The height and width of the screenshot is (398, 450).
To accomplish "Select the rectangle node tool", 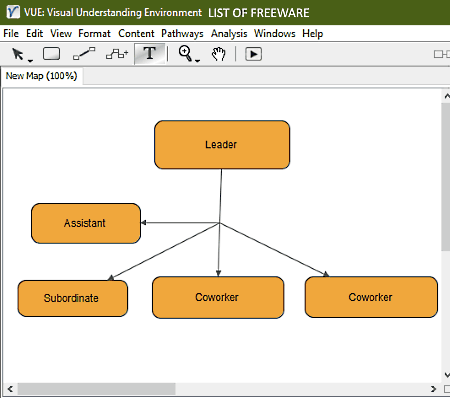I will click(x=52, y=54).
